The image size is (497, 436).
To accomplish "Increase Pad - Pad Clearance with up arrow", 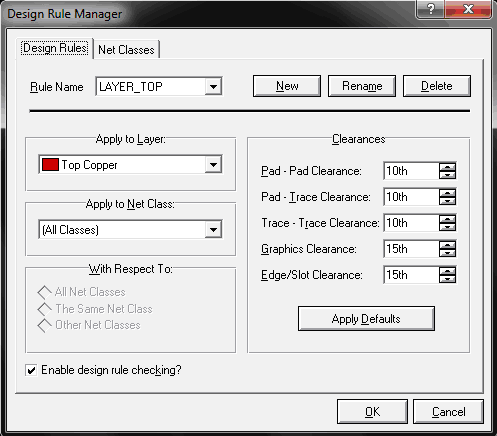I will pos(447,167).
